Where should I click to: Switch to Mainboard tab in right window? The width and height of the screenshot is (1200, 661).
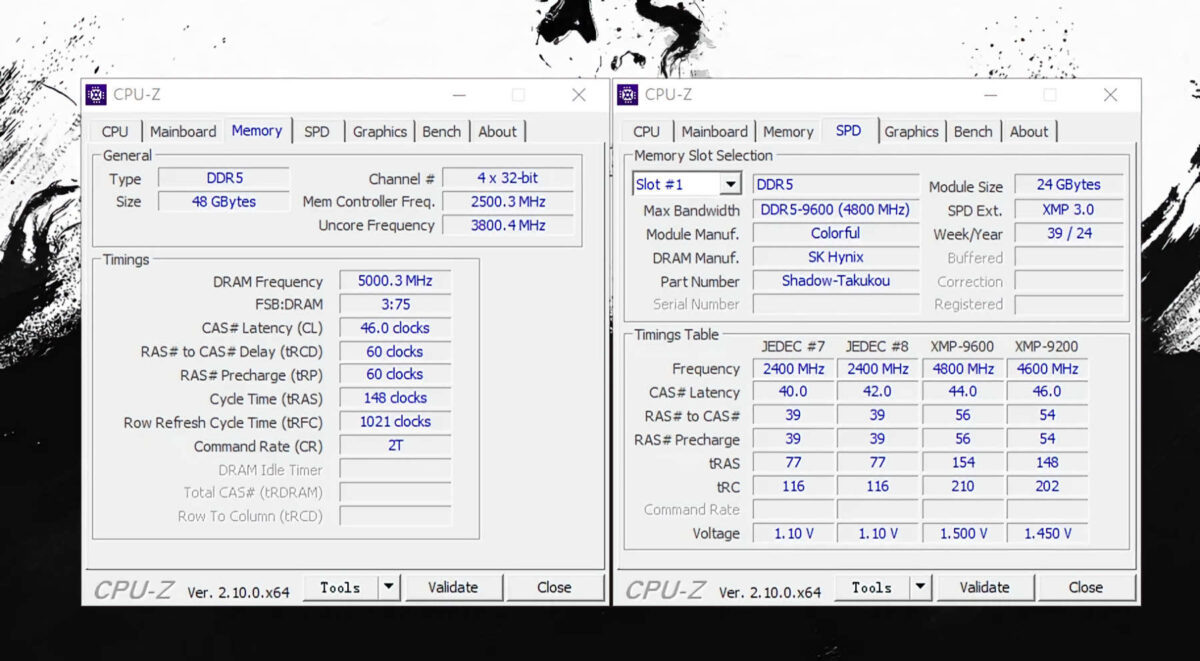[x=715, y=131]
